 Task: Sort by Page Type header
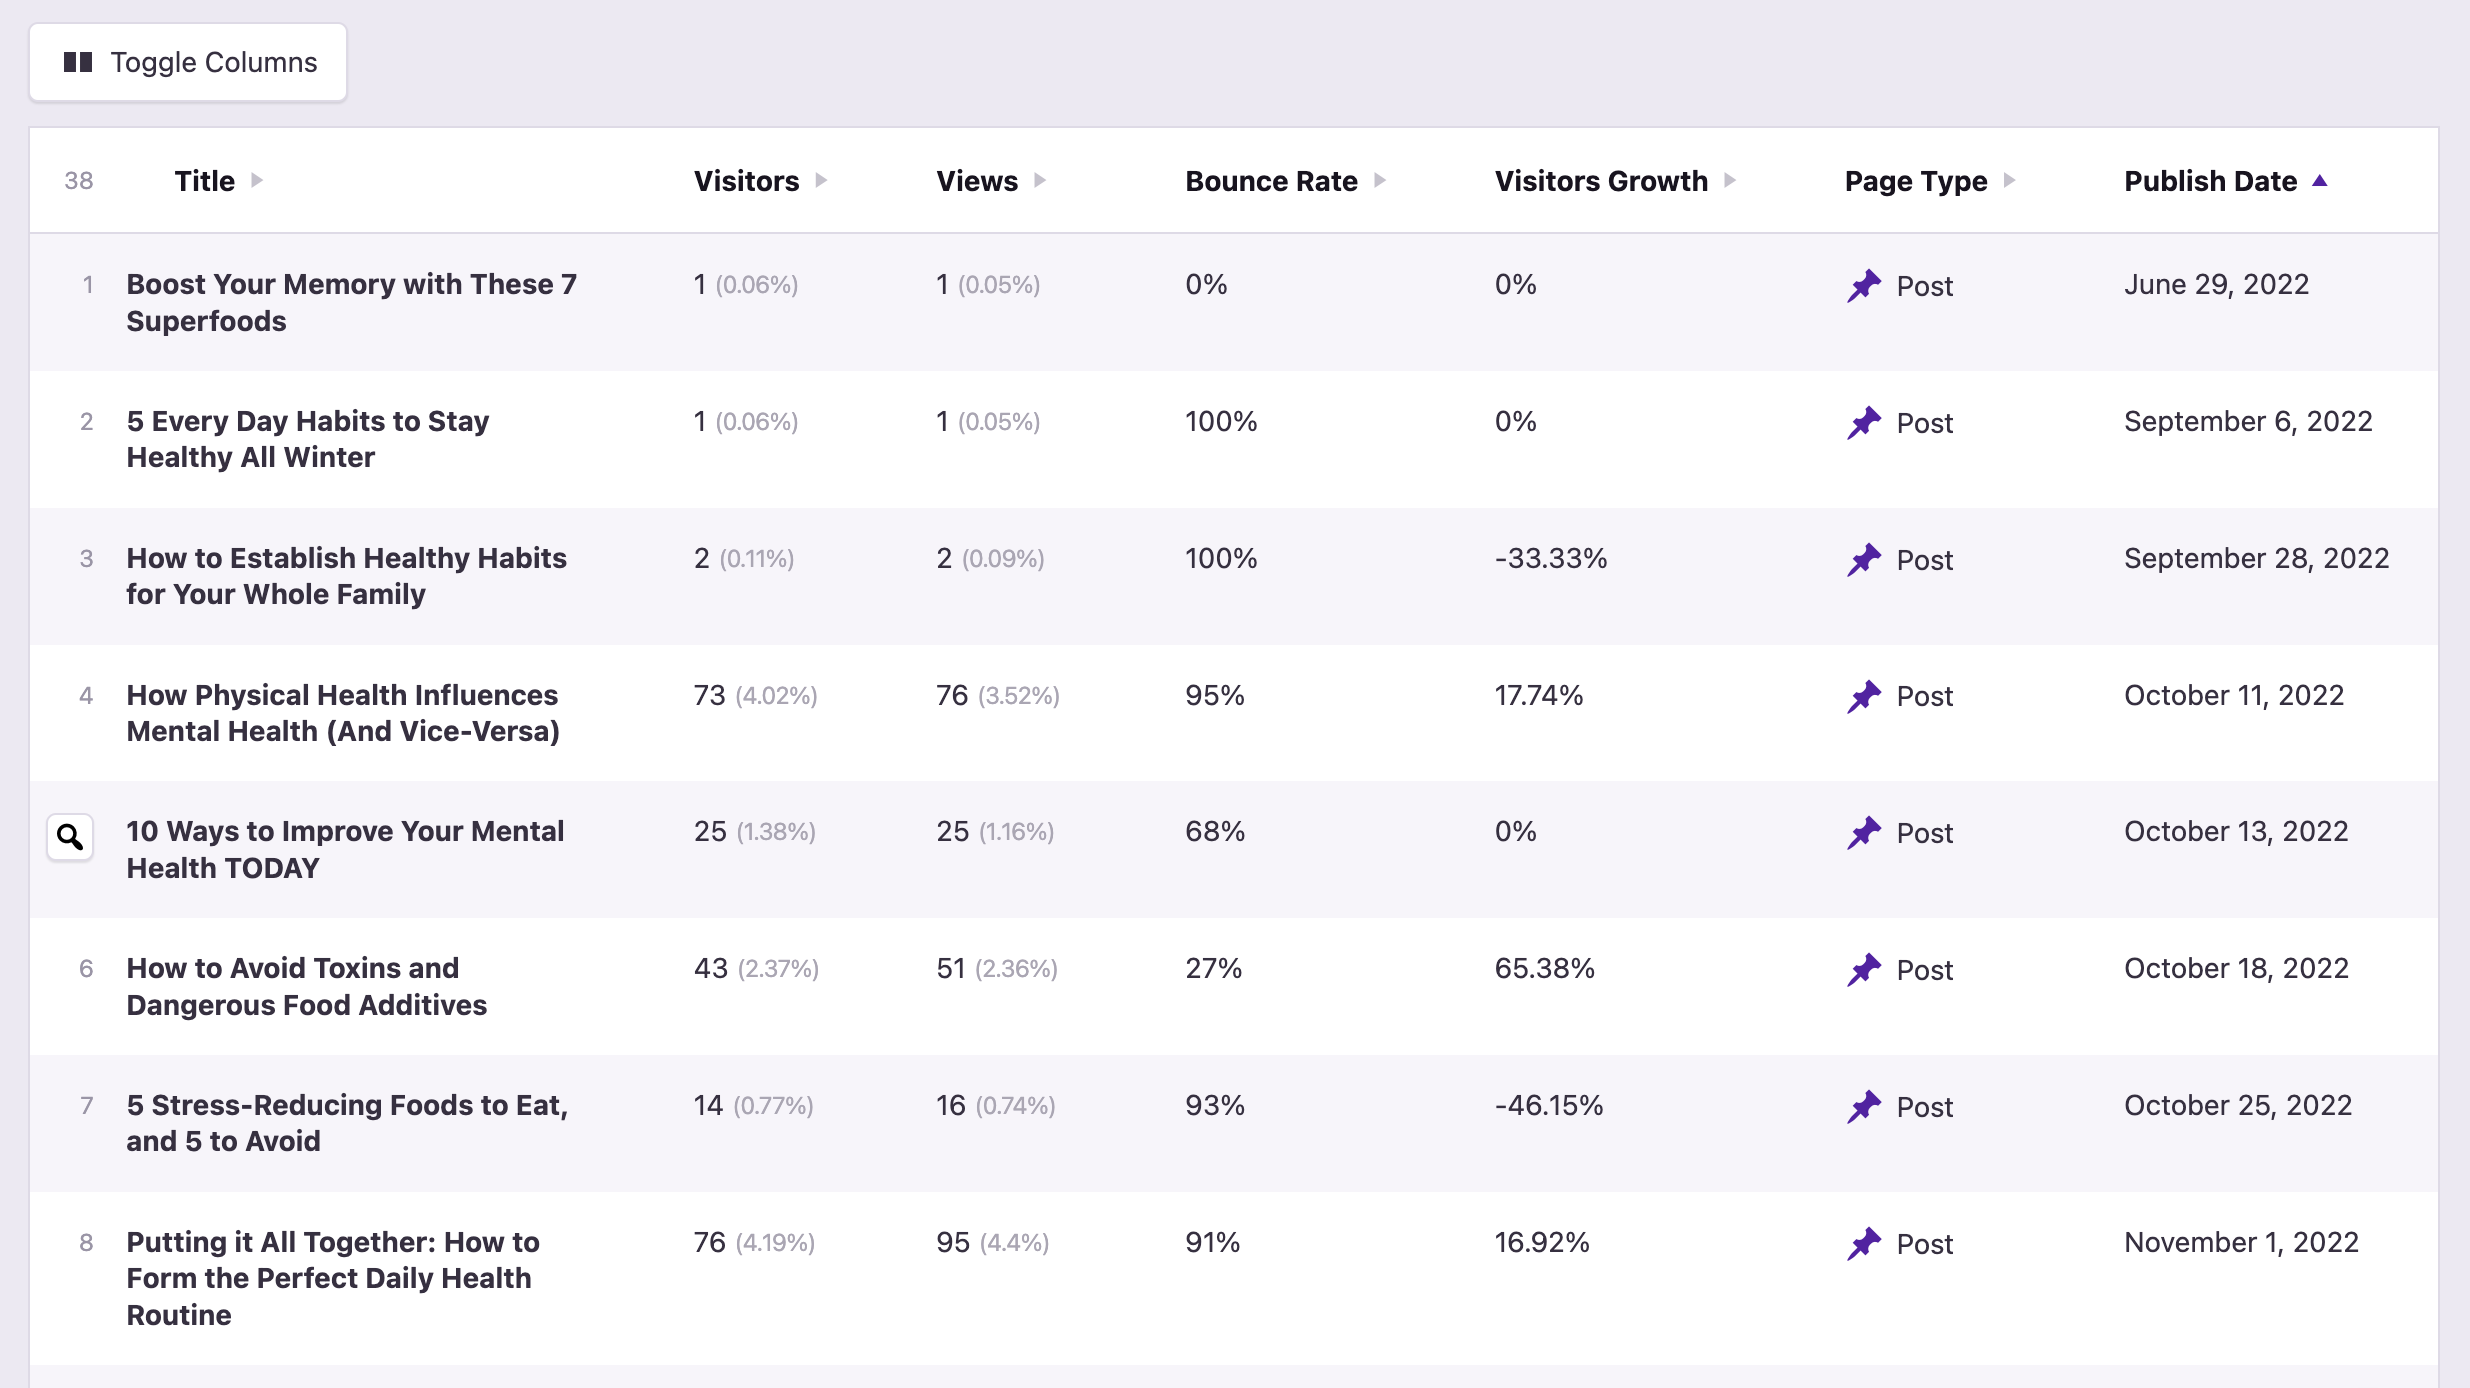[x=1916, y=181]
